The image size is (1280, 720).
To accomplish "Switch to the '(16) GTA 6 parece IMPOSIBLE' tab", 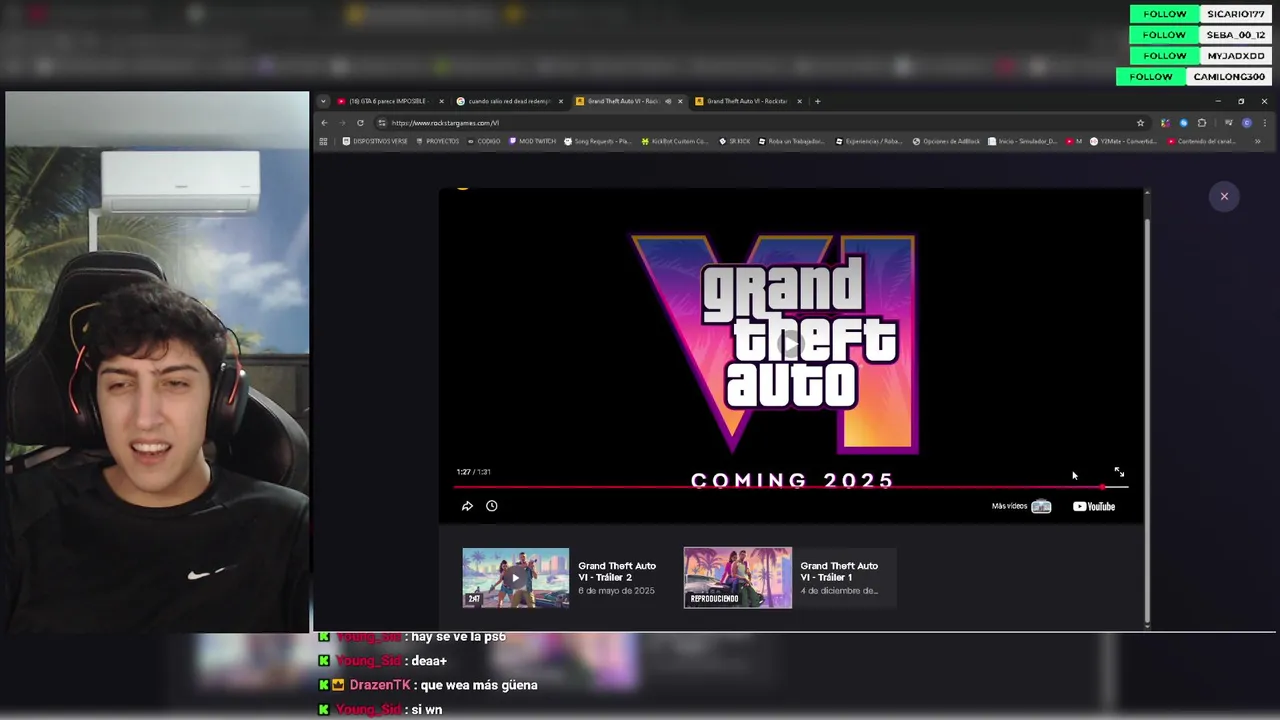I will point(390,101).
